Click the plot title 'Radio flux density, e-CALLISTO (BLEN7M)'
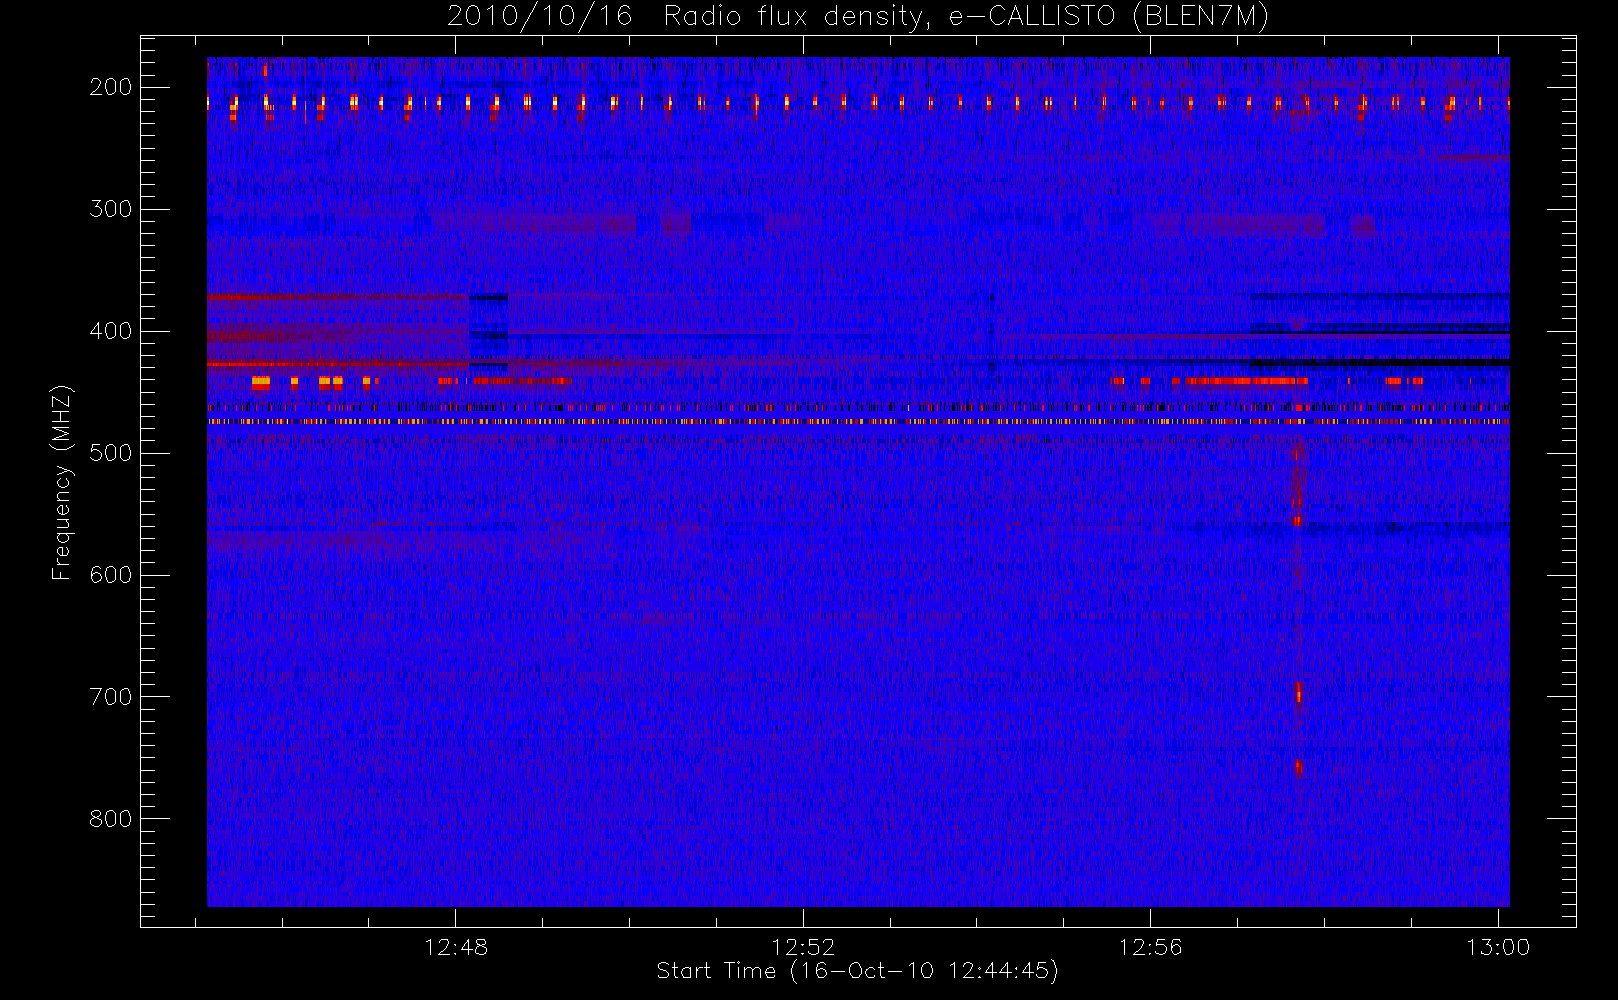Image resolution: width=1618 pixels, height=1000 pixels. pos(966,17)
